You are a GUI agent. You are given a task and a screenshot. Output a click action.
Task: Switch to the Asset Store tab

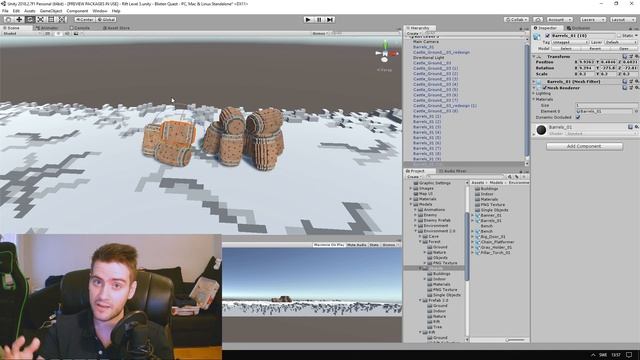pyautogui.click(x=116, y=28)
